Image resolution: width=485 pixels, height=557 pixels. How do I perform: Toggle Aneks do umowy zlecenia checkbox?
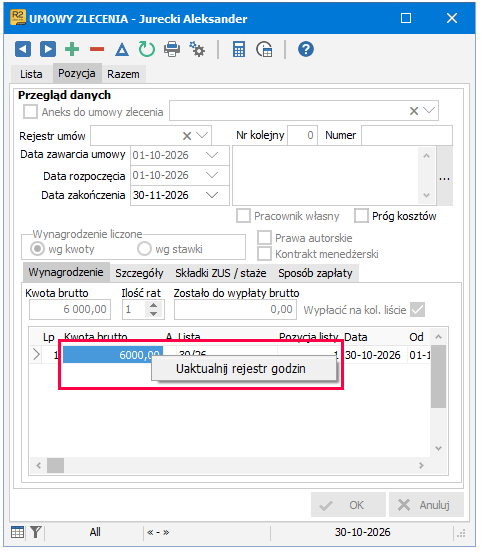click(30, 112)
